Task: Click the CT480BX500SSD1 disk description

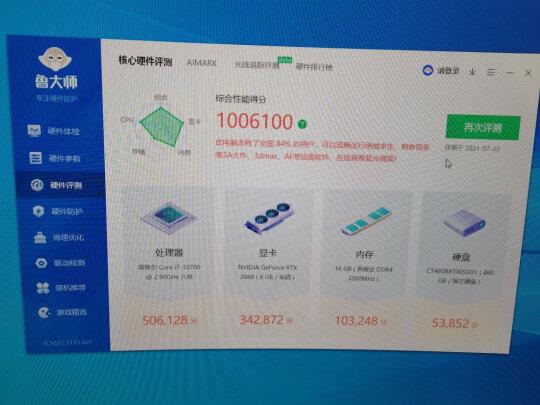Action: (x=460, y=276)
